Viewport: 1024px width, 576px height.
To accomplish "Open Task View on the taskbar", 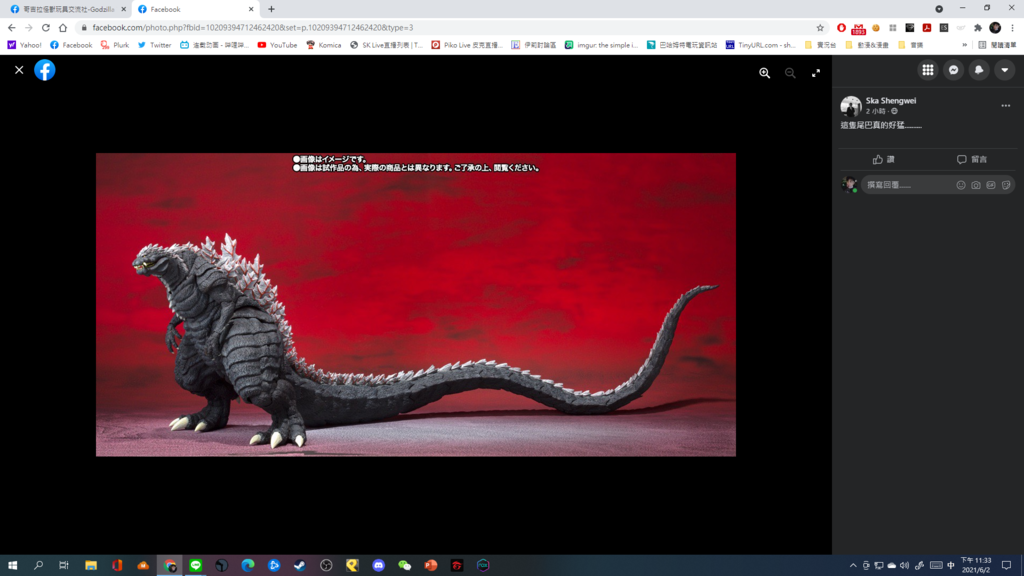I will (64, 566).
